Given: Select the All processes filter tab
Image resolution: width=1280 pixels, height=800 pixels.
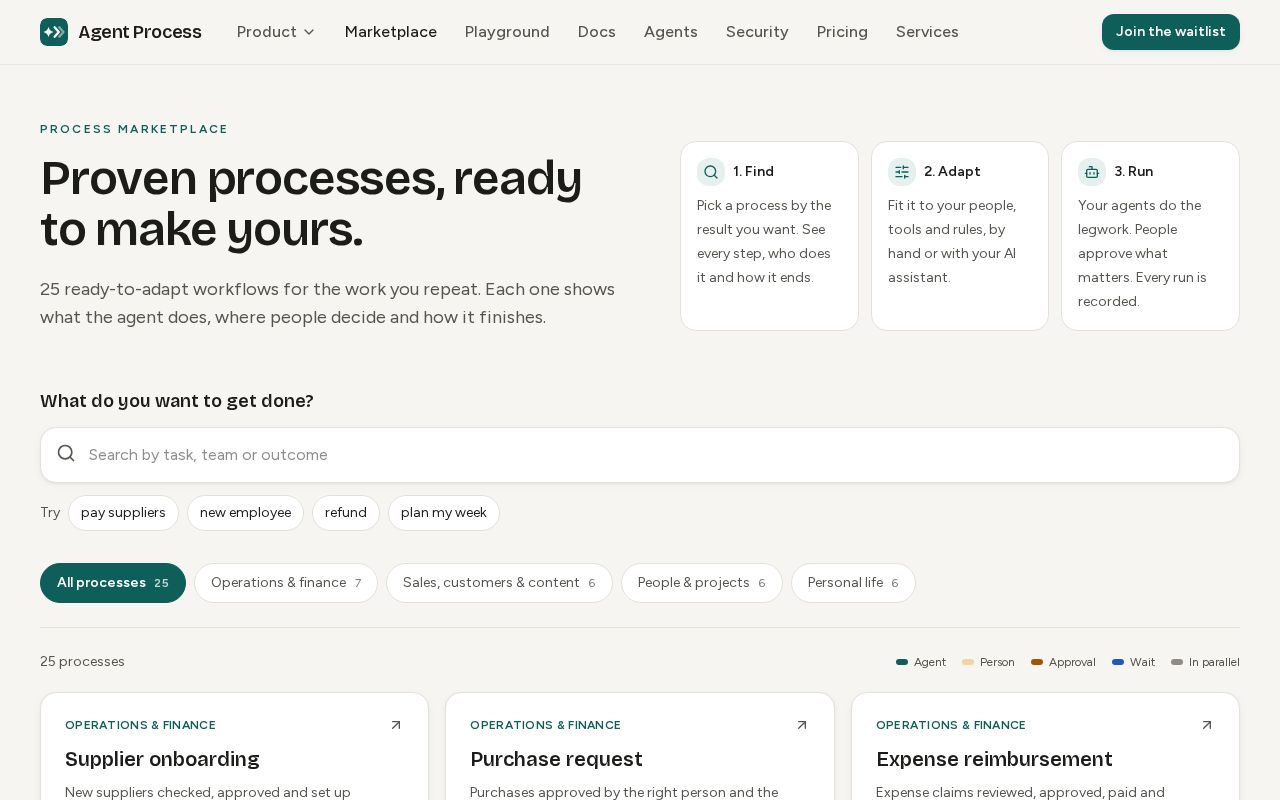Looking at the screenshot, I should [113, 583].
